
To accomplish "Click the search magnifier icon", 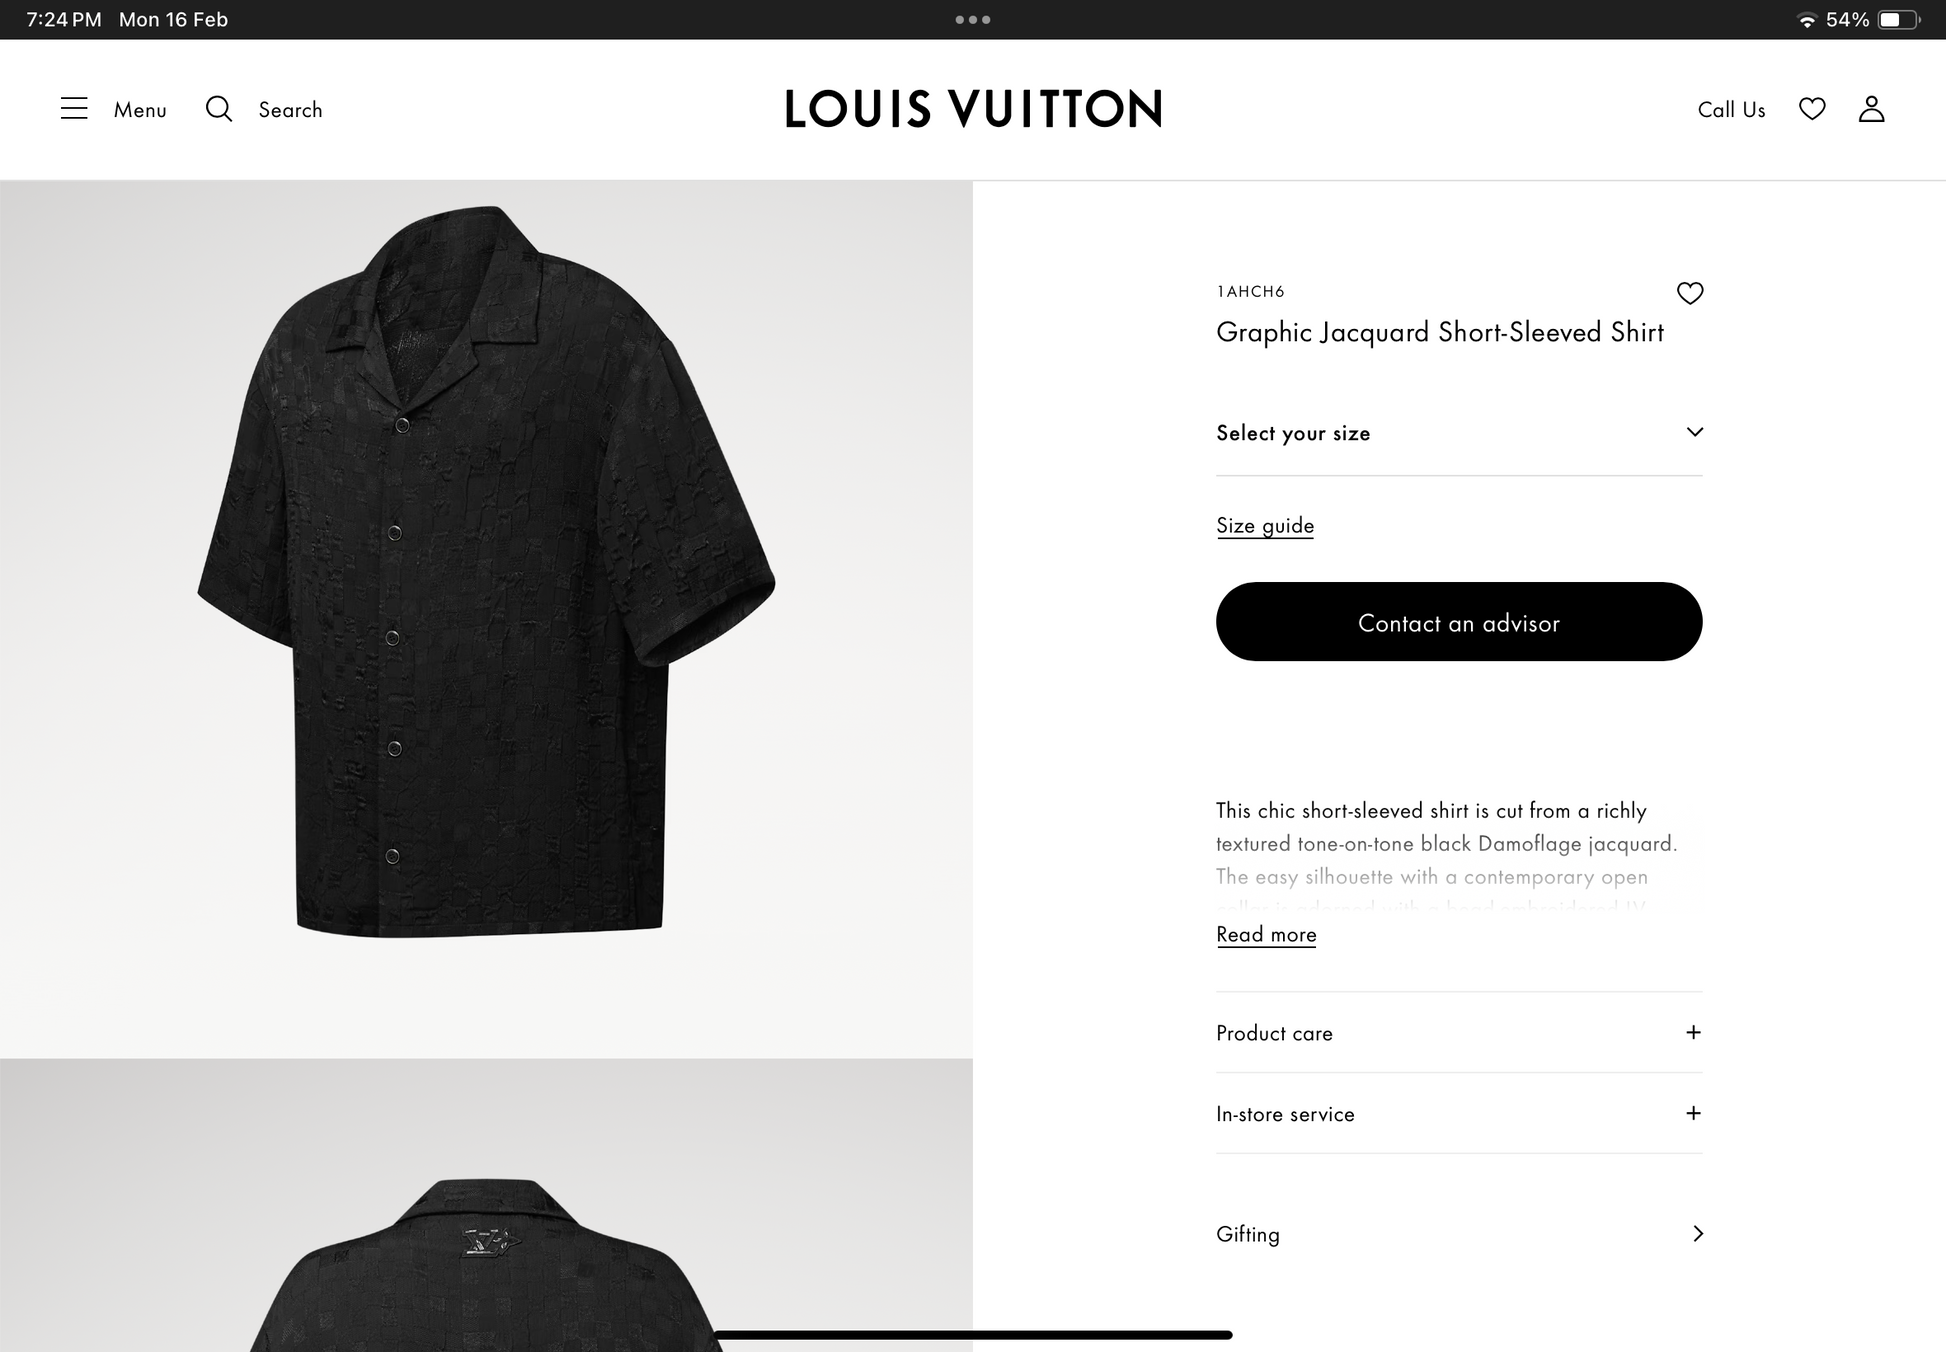I will (218, 109).
